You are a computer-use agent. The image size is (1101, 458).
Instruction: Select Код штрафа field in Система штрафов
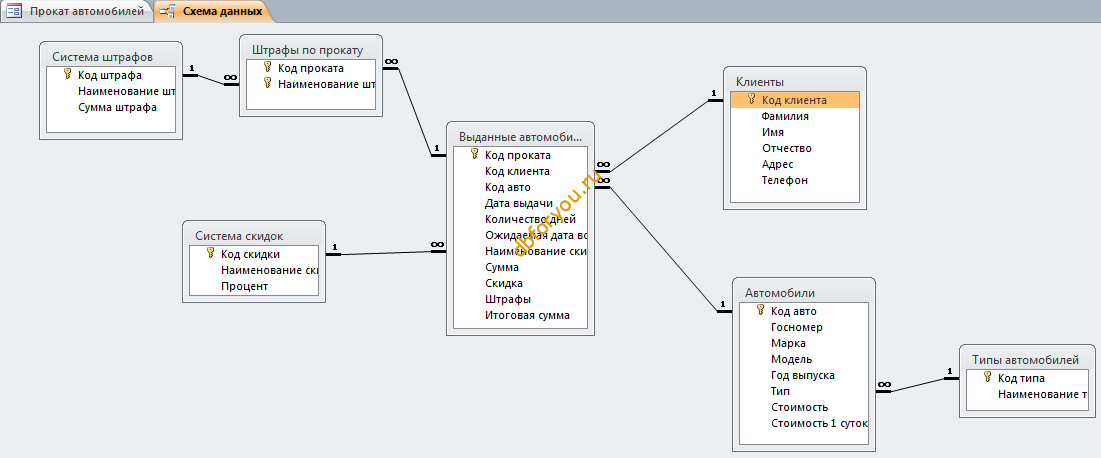(111, 75)
